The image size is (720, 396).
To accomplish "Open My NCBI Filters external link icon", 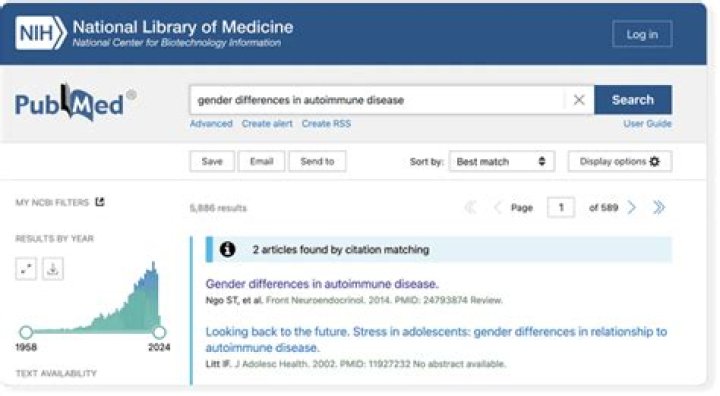I will click(x=100, y=202).
